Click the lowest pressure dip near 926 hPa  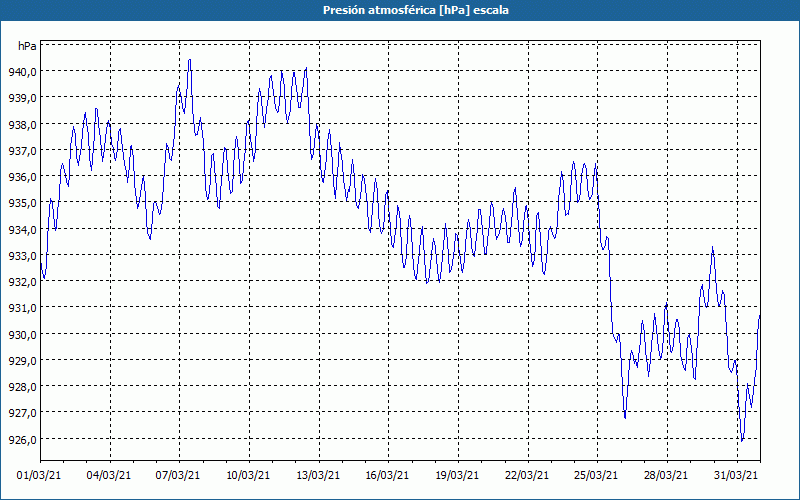pos(742,440)
